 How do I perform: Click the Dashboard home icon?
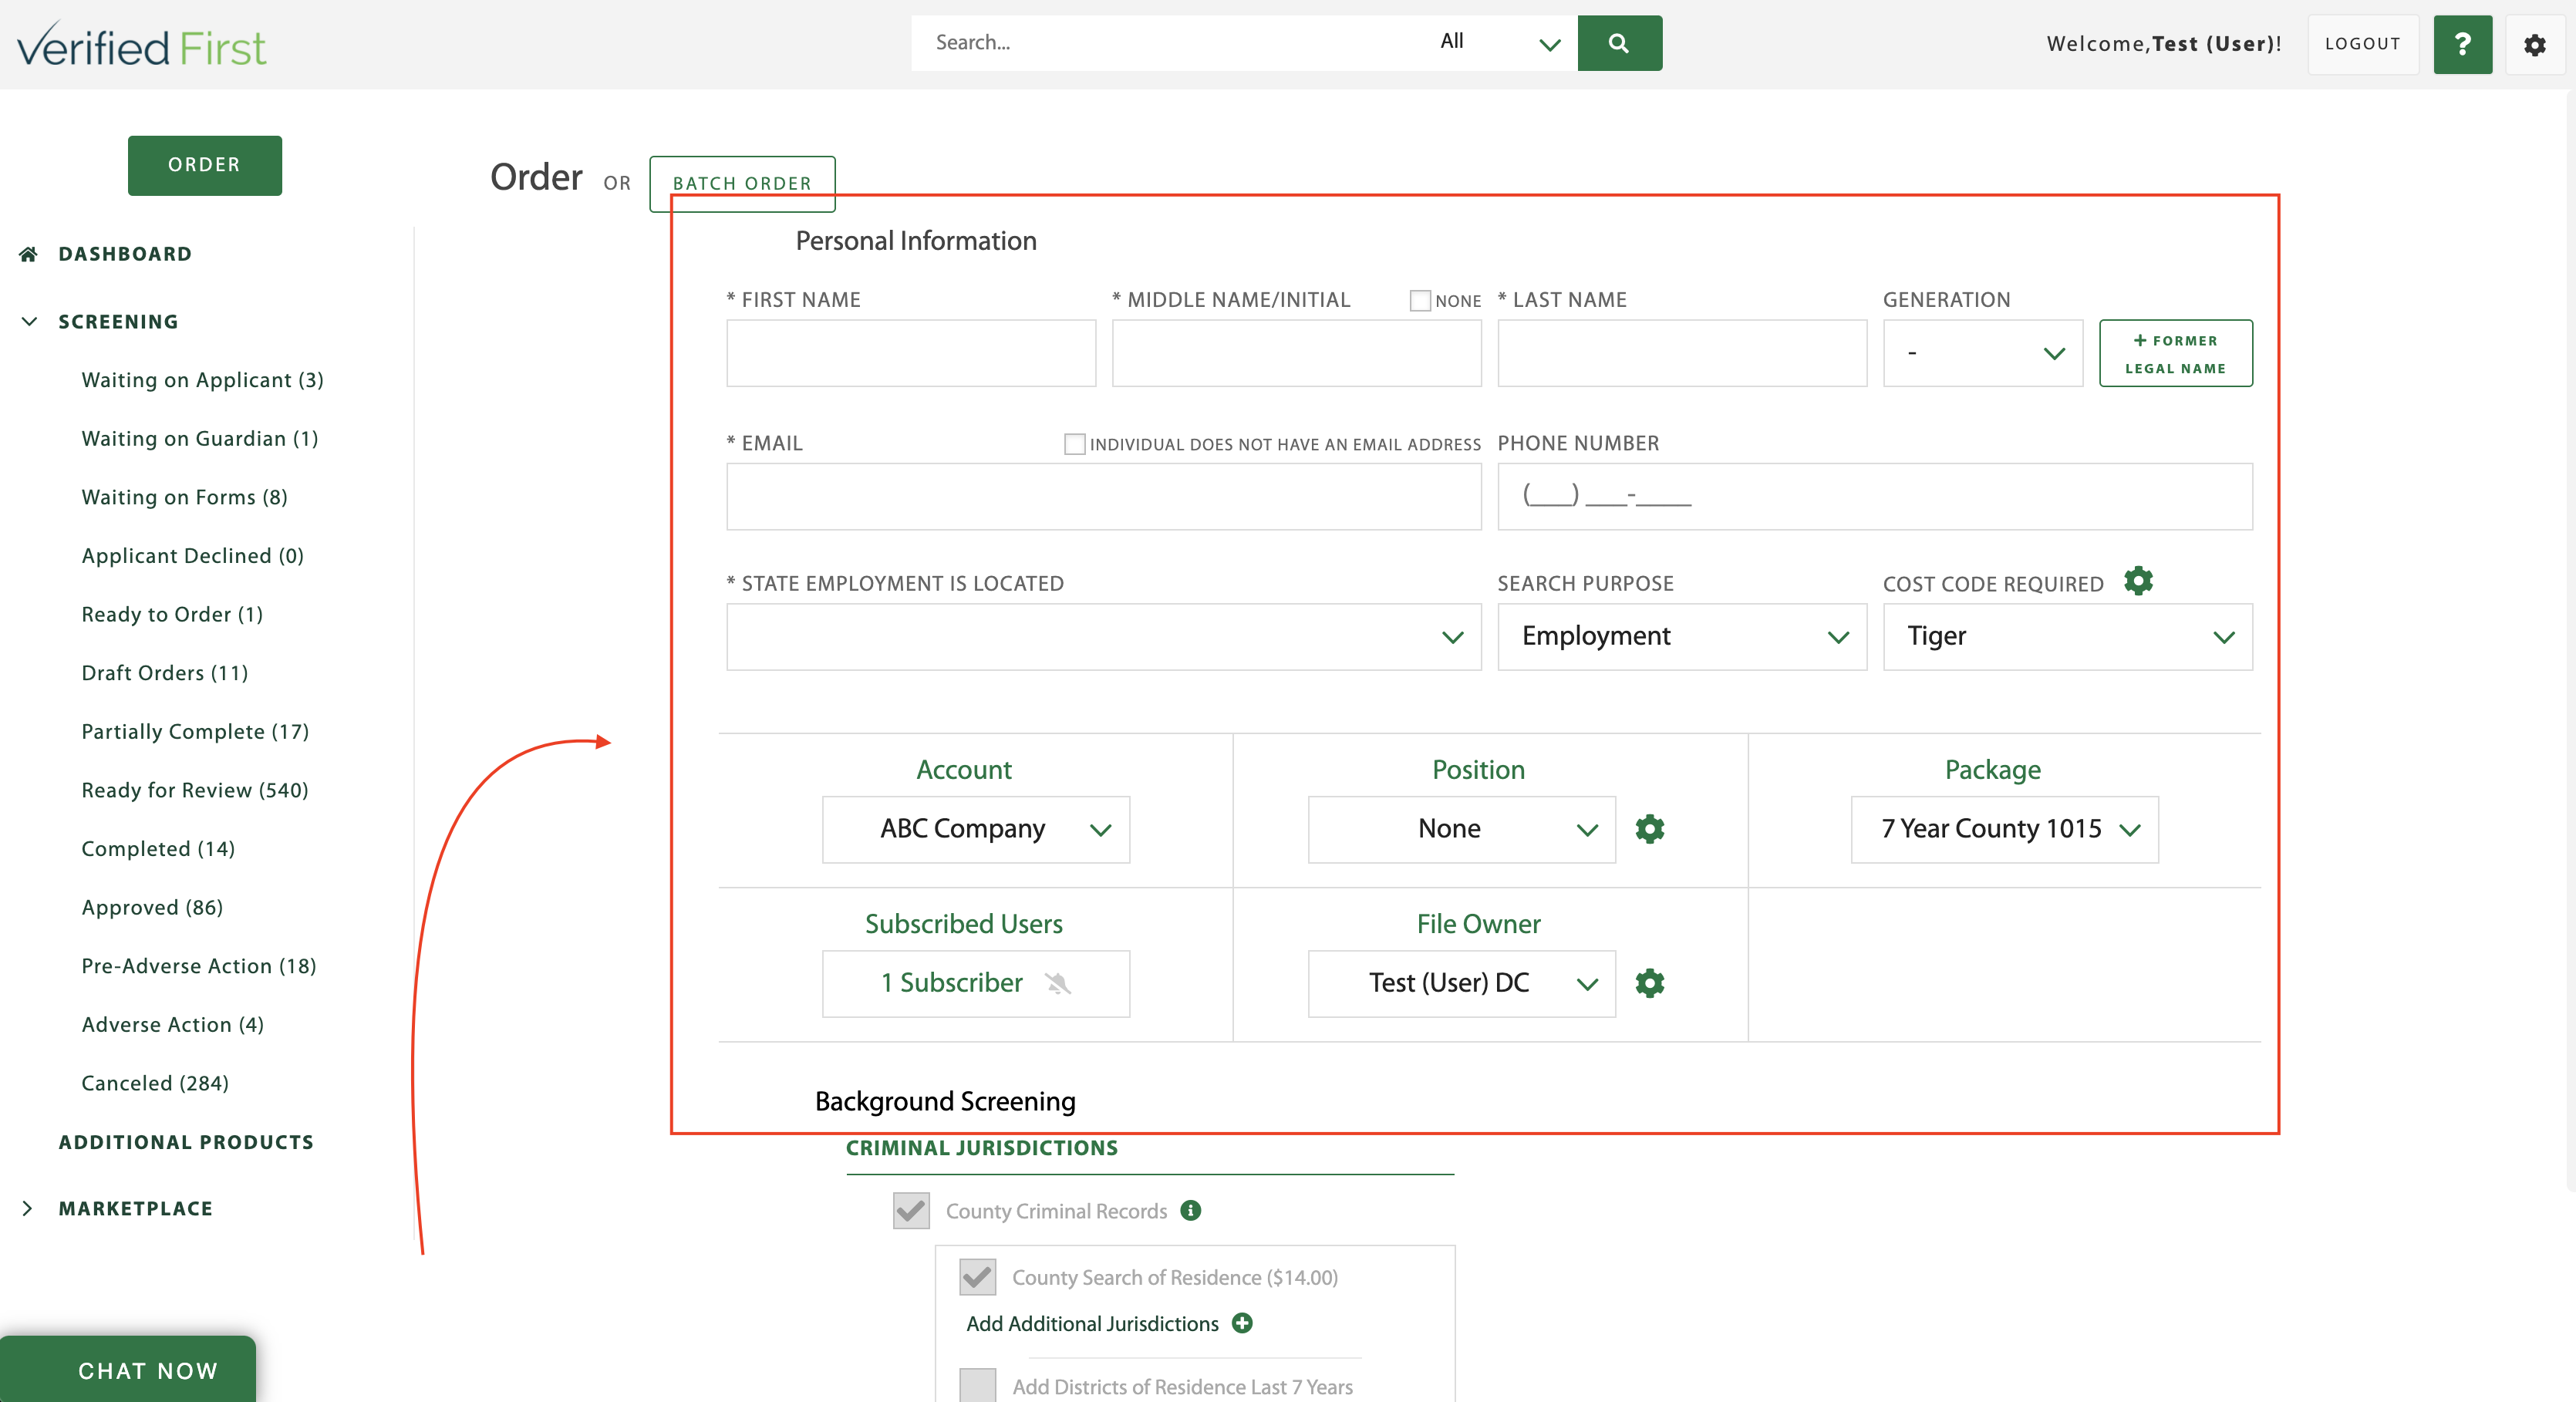tap(28, 254)
